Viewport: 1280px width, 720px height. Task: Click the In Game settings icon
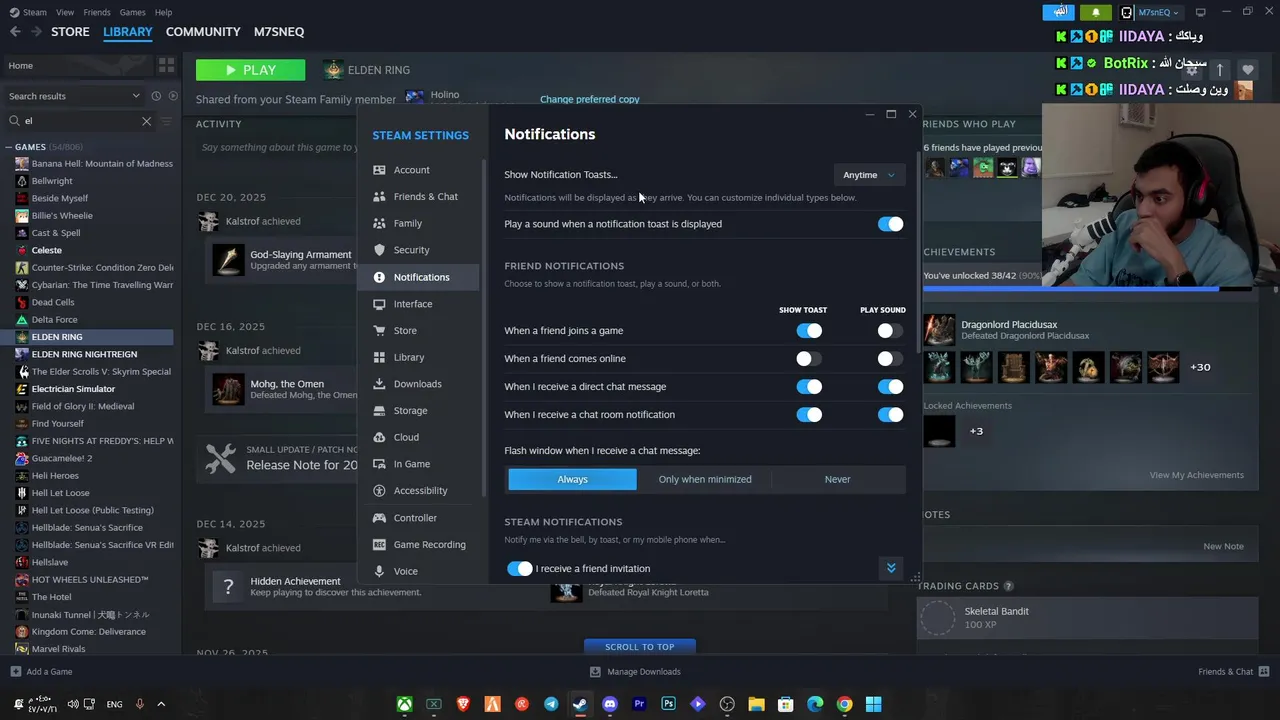coord(379,464)
